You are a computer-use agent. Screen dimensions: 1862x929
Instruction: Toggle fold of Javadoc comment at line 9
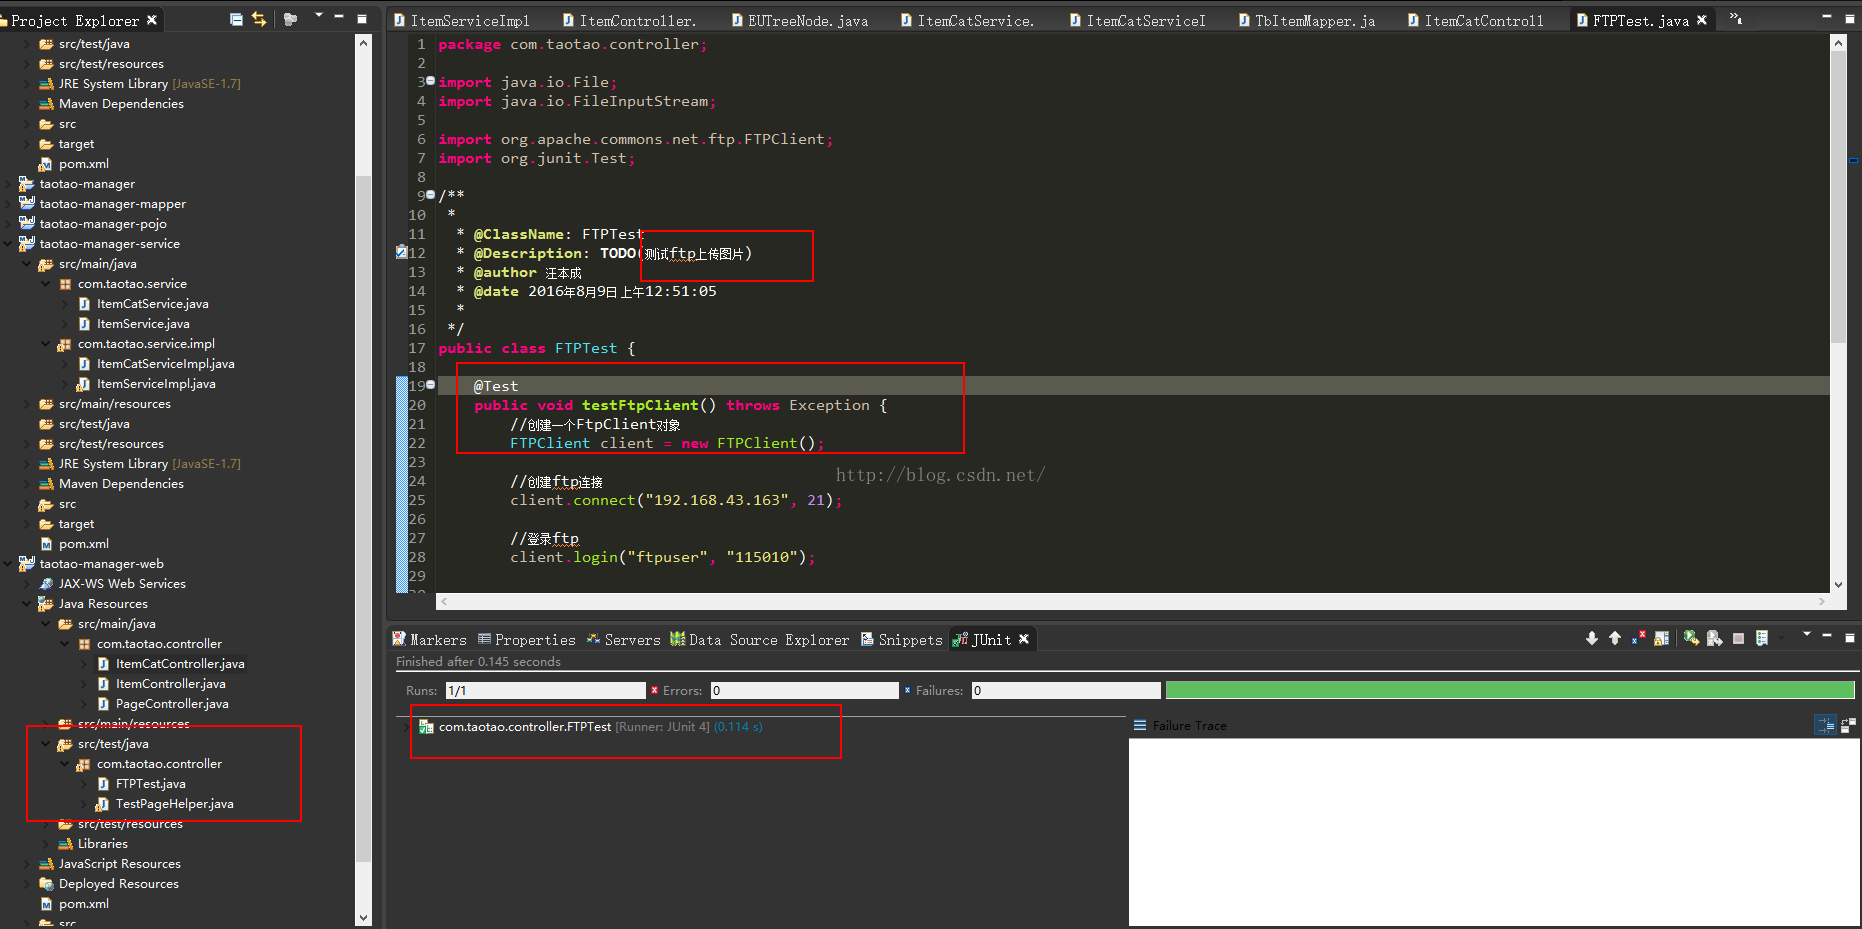(431, 195)
